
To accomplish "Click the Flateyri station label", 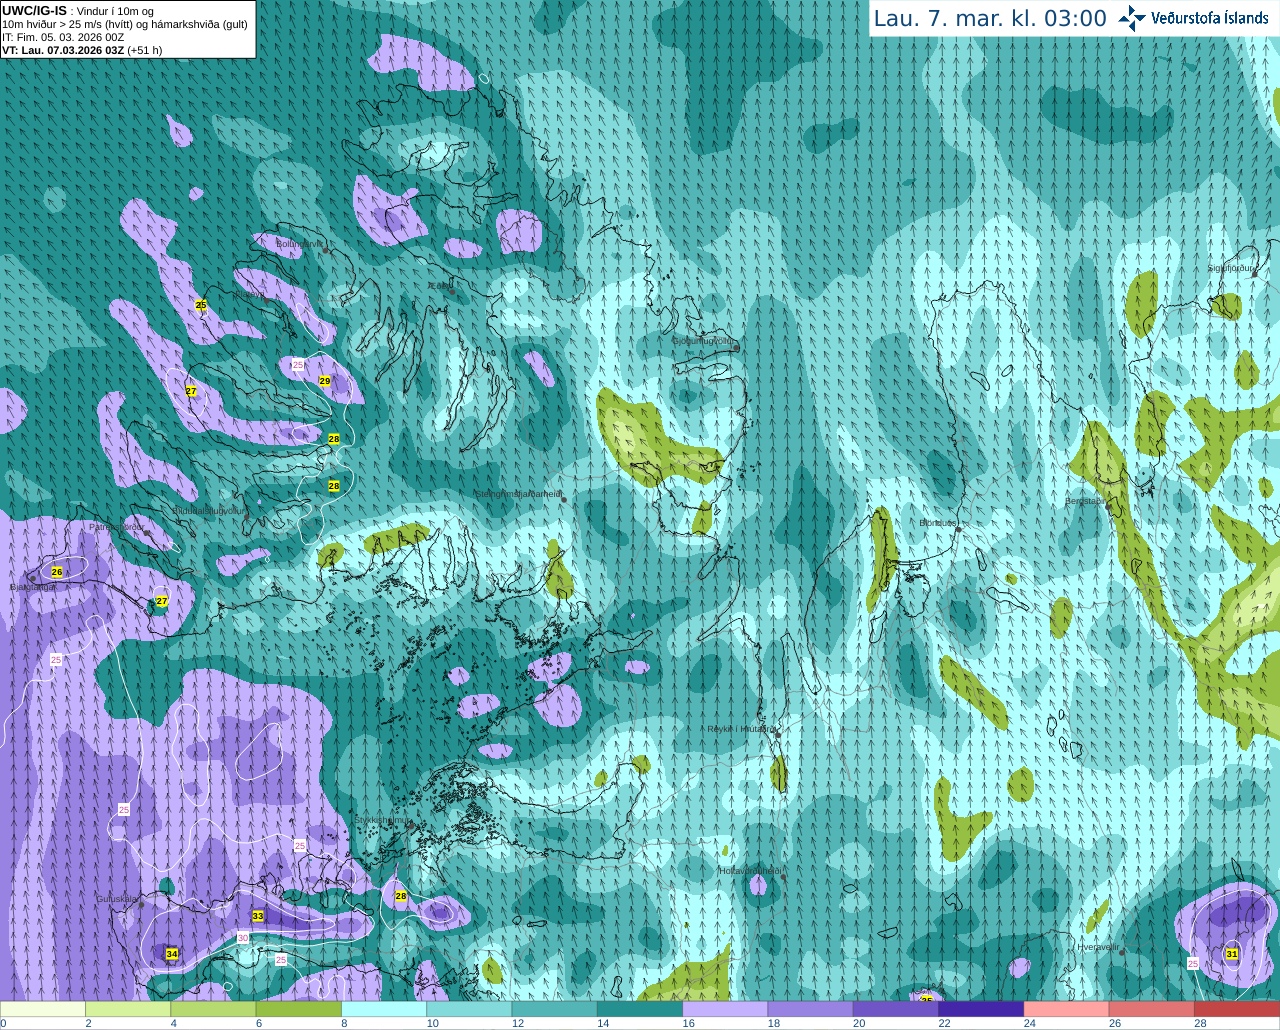I will click(x=249, y=294).
